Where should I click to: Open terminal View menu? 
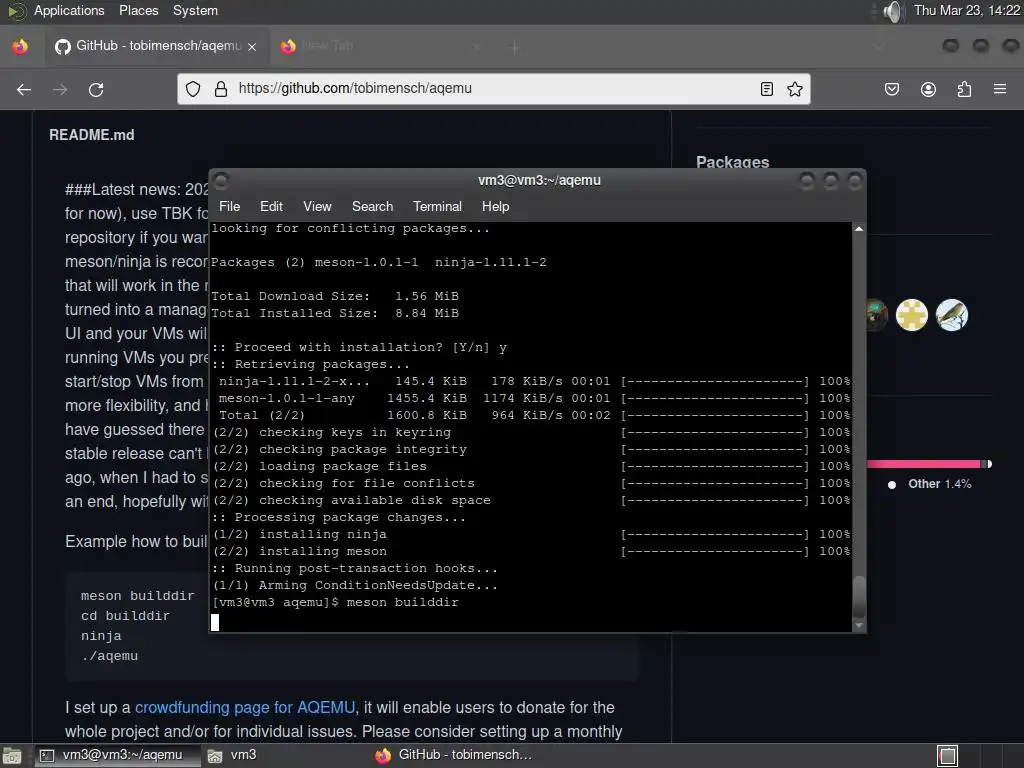tap(317, 206)
